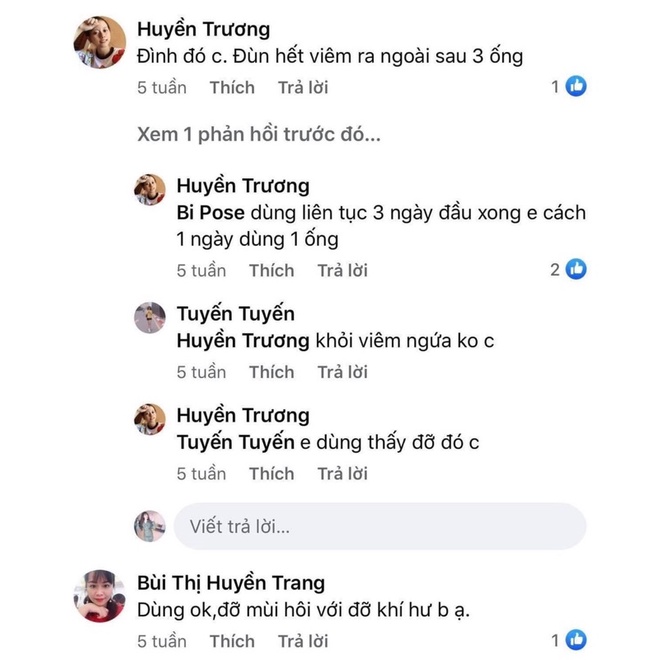The width and height of the screenshot is (660, 660).
Task: Reply to the Bi Pose comment
Action: pos(342,270)
